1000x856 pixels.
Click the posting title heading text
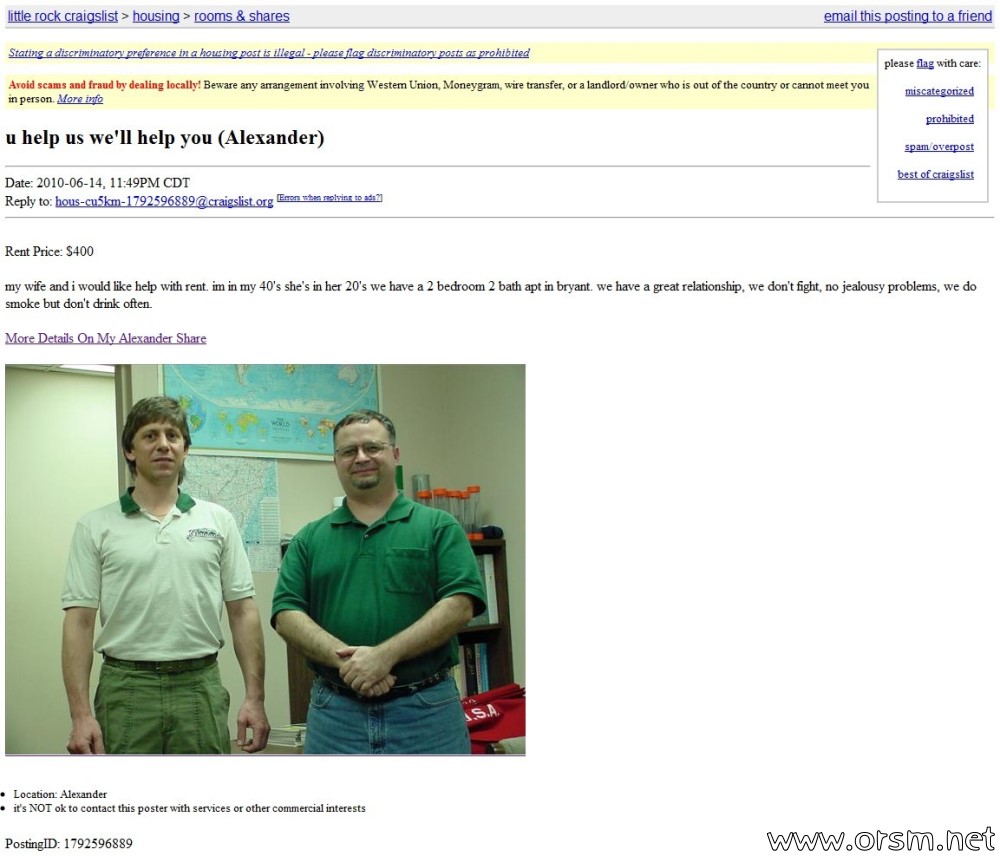pyautogui.click(x=165, y=137)
